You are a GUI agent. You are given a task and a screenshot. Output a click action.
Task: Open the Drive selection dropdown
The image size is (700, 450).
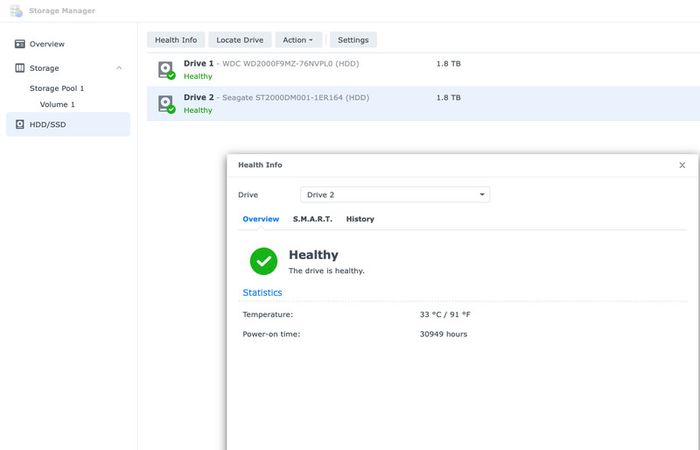pyautogui.click(x=395, y=195)
